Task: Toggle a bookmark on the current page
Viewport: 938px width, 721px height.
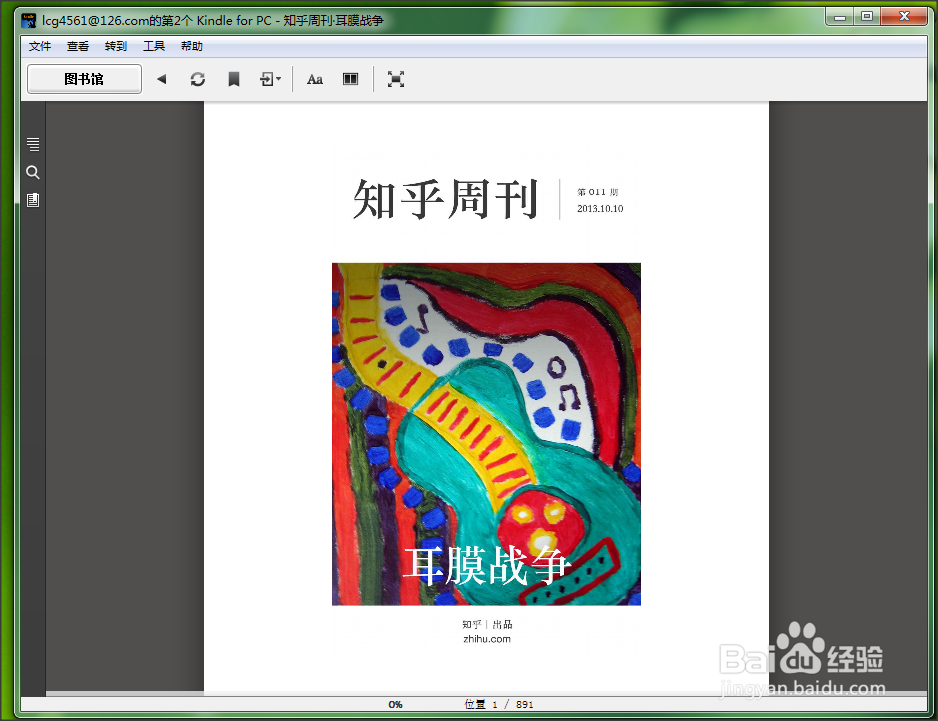Action: coord(233,79)
